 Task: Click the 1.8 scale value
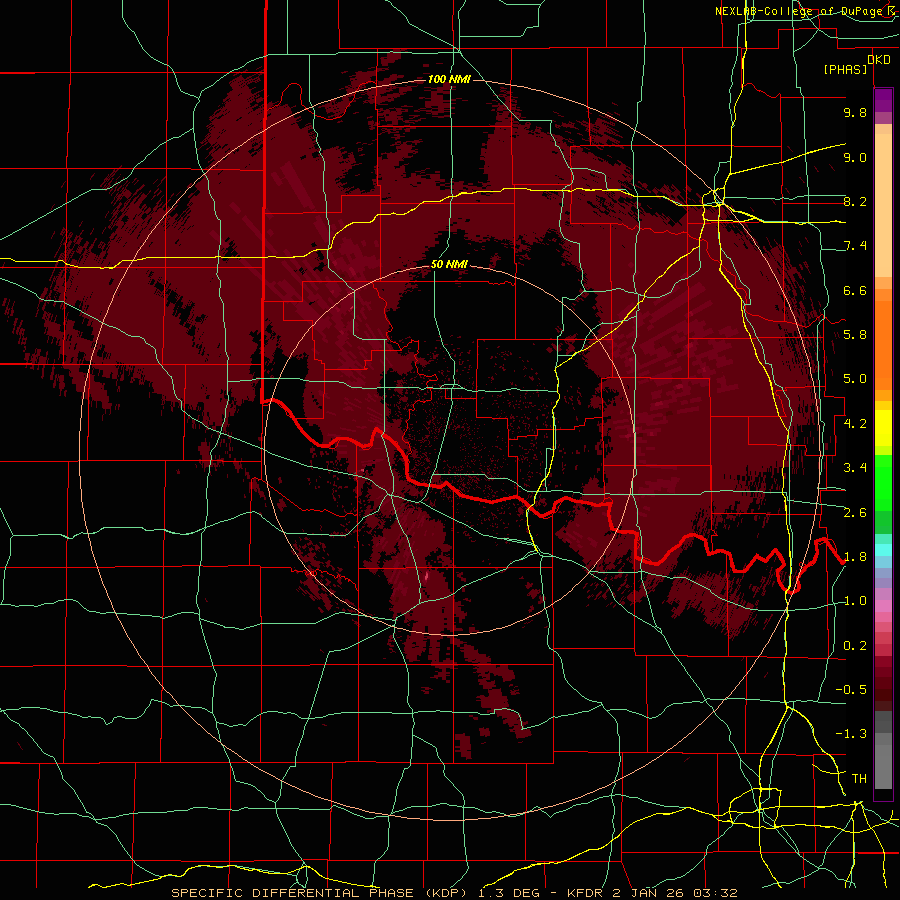coord(855,556)
